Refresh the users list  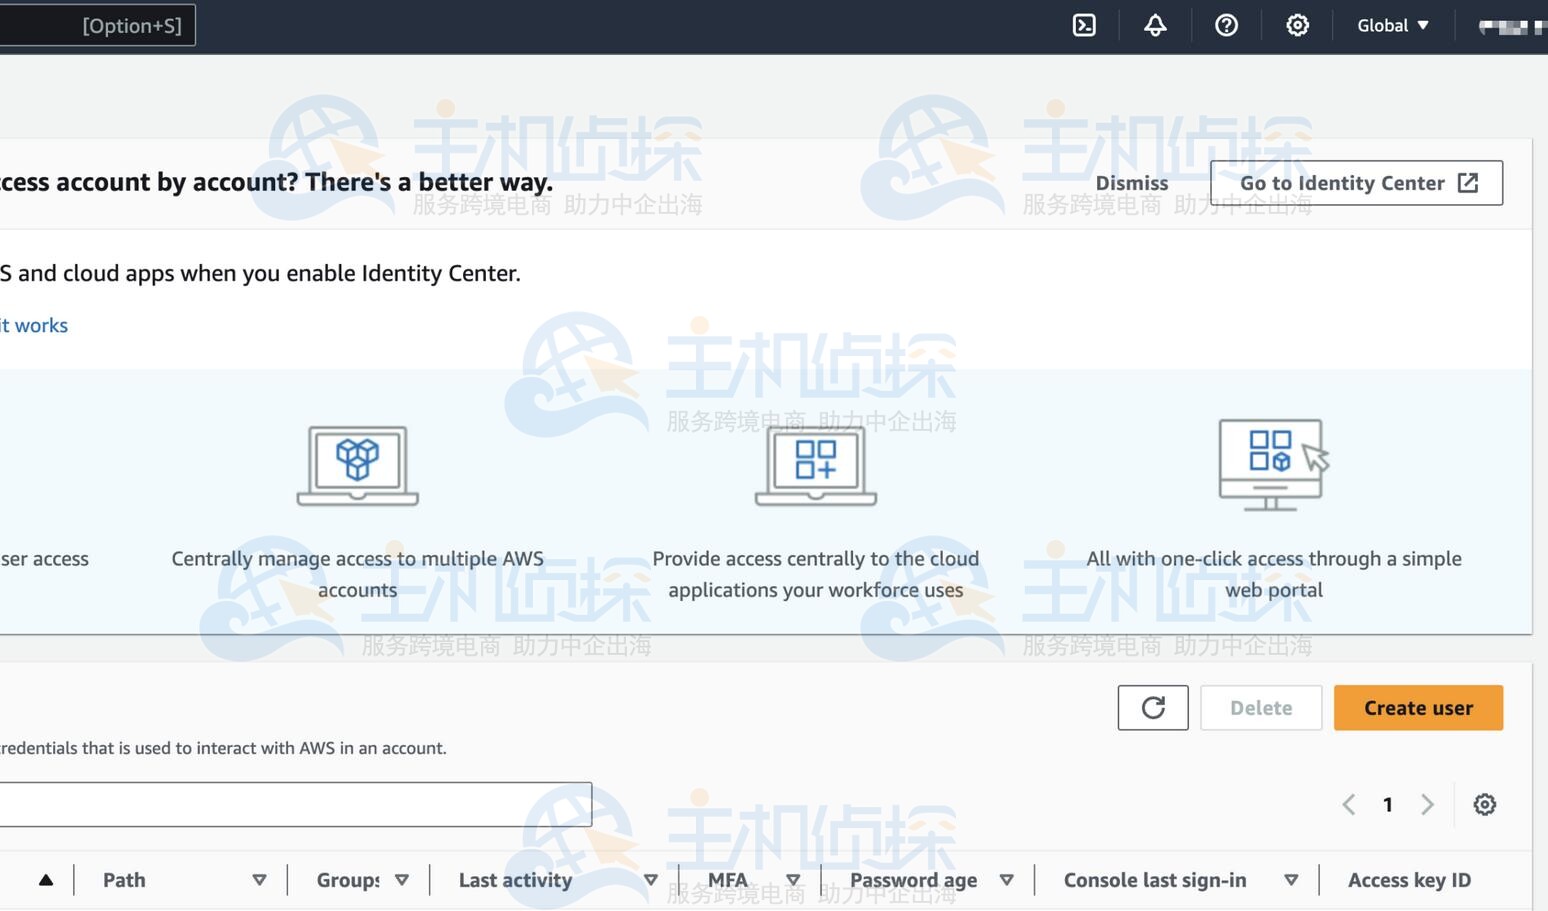[x=1153, y=708]
